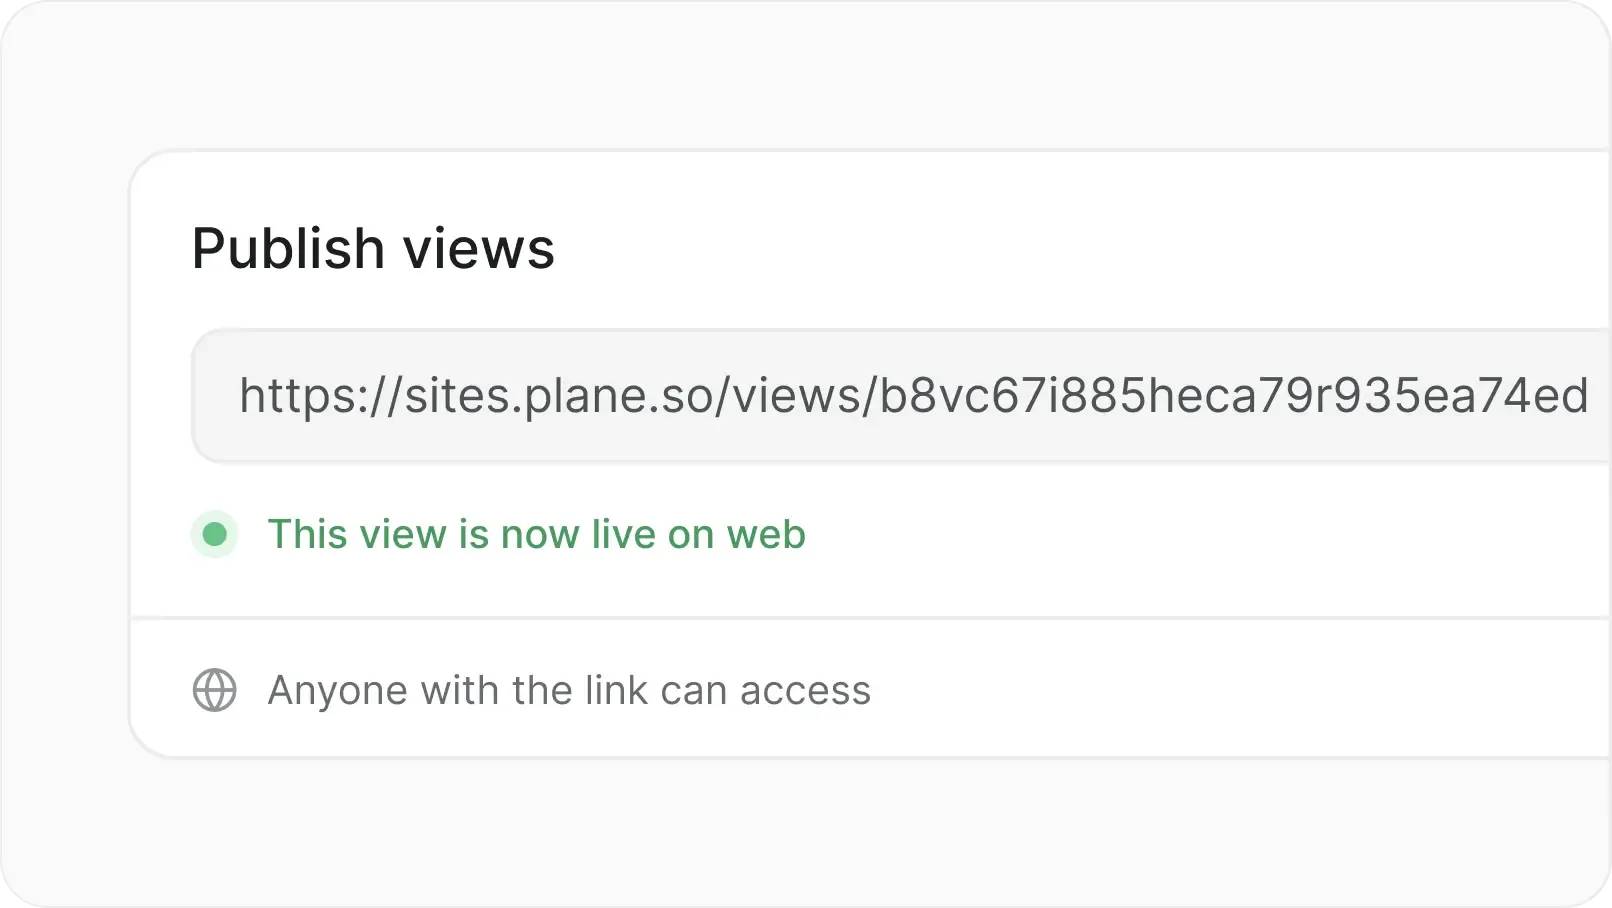The width and height of the screenshot is (1612, 908).
Task: Open the sites.plane.so published URL
Action: tap(900, 395)
